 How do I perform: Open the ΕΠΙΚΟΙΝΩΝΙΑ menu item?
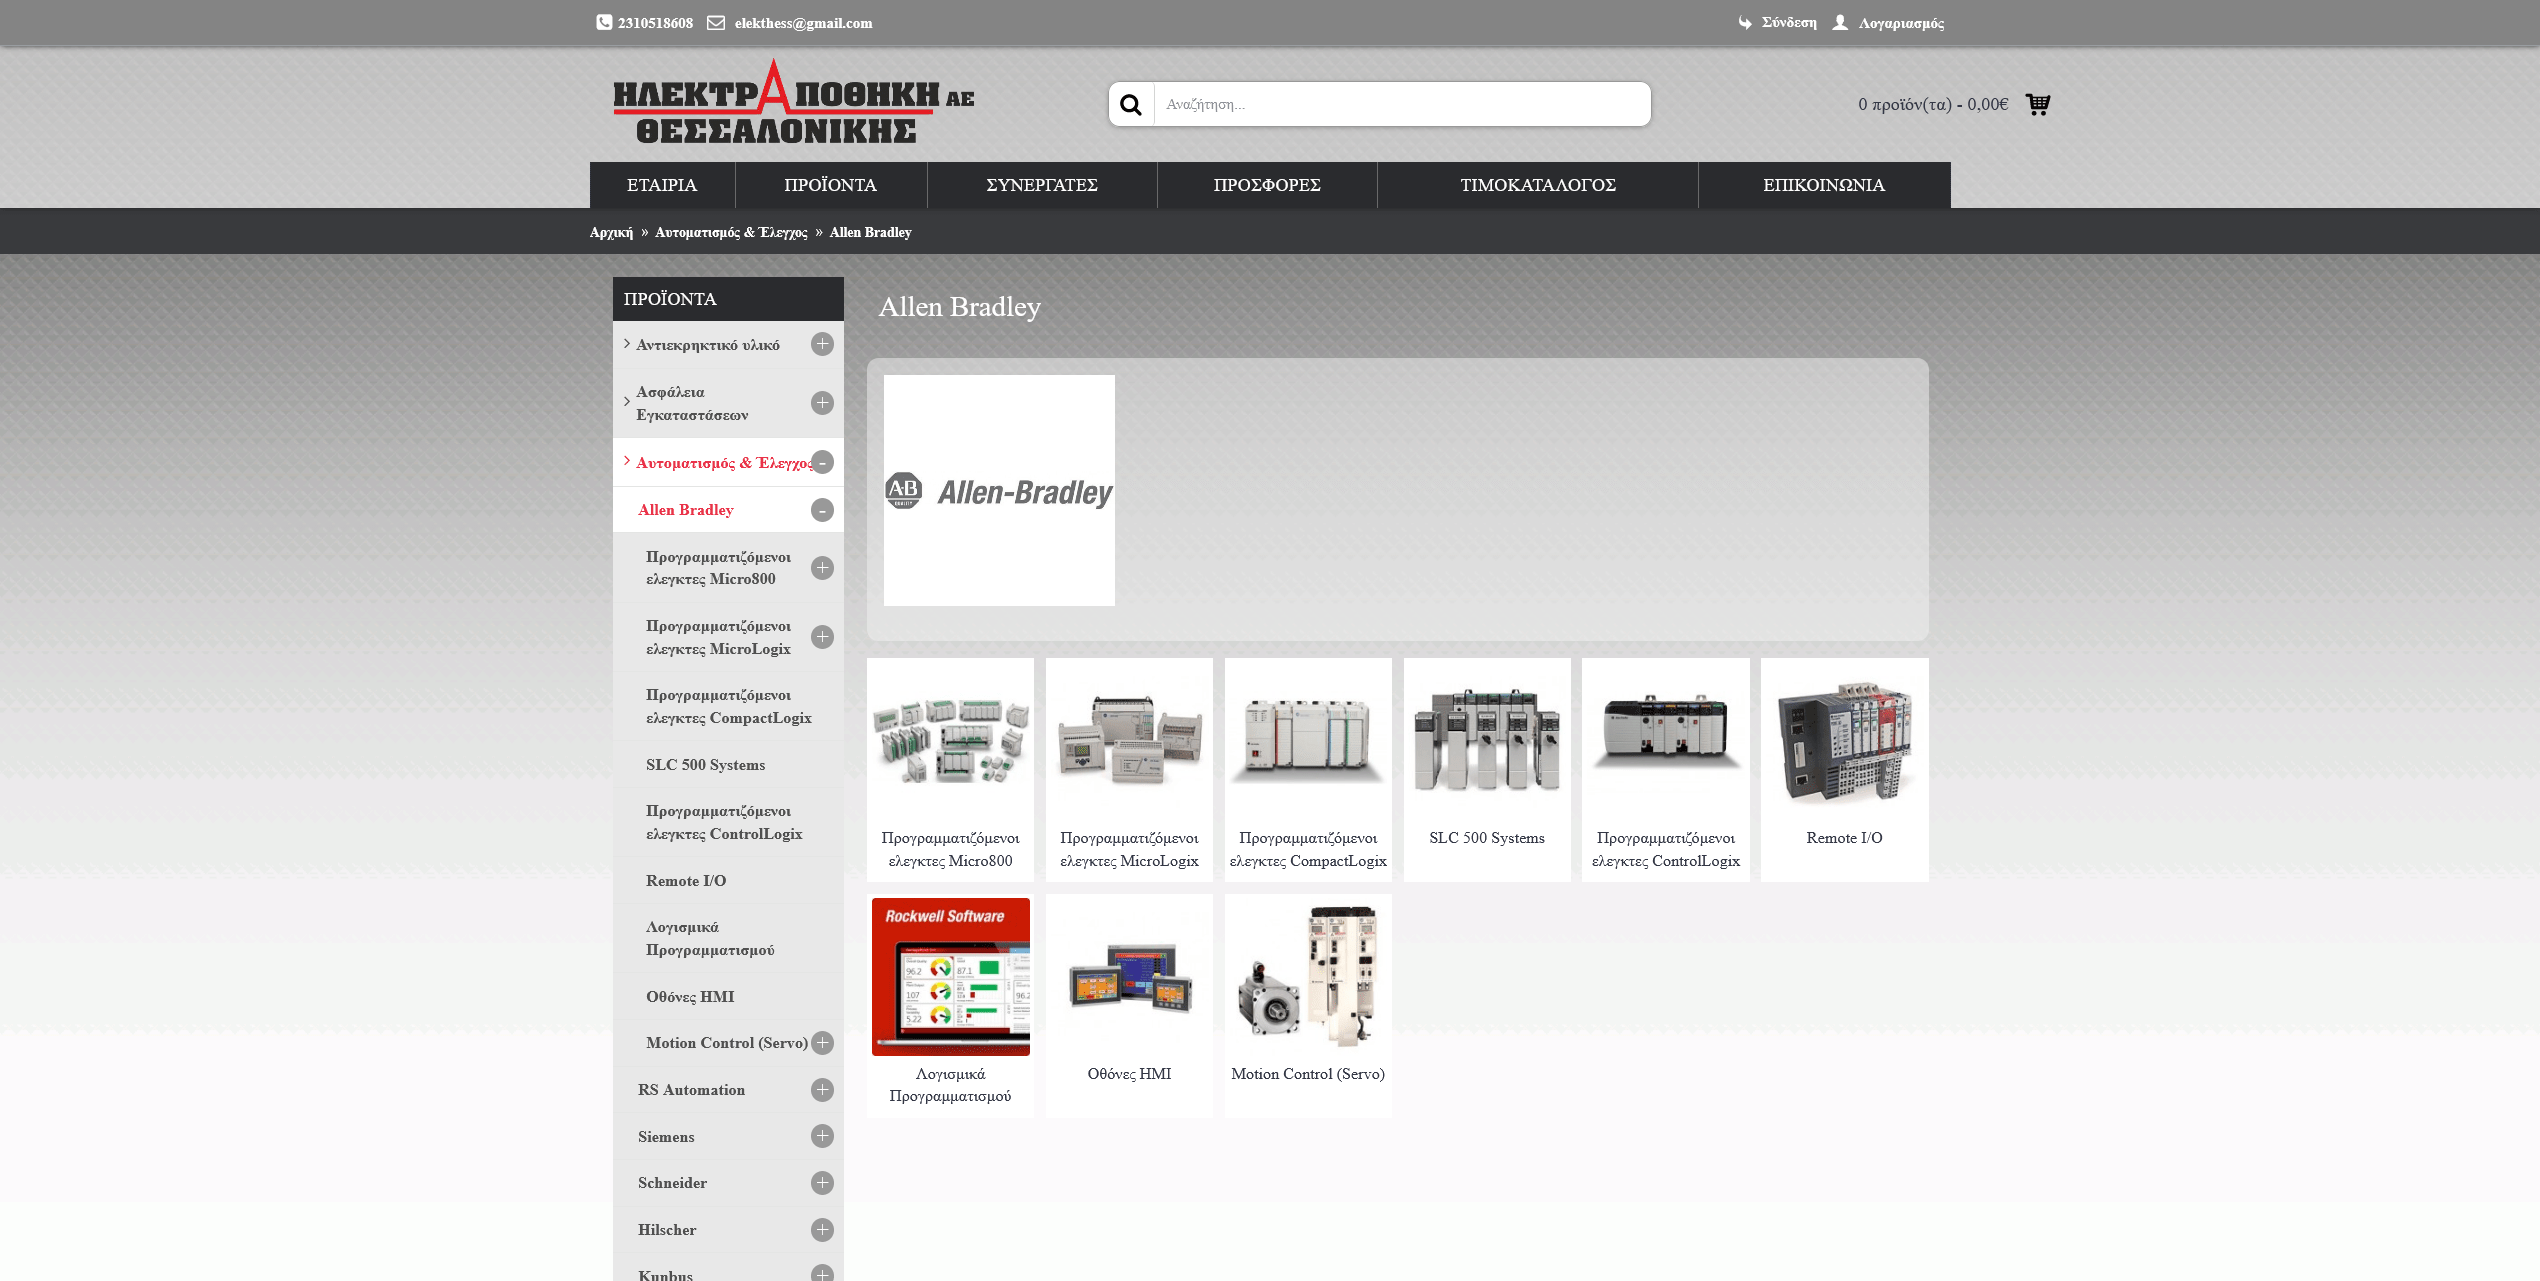(1824, 185)
